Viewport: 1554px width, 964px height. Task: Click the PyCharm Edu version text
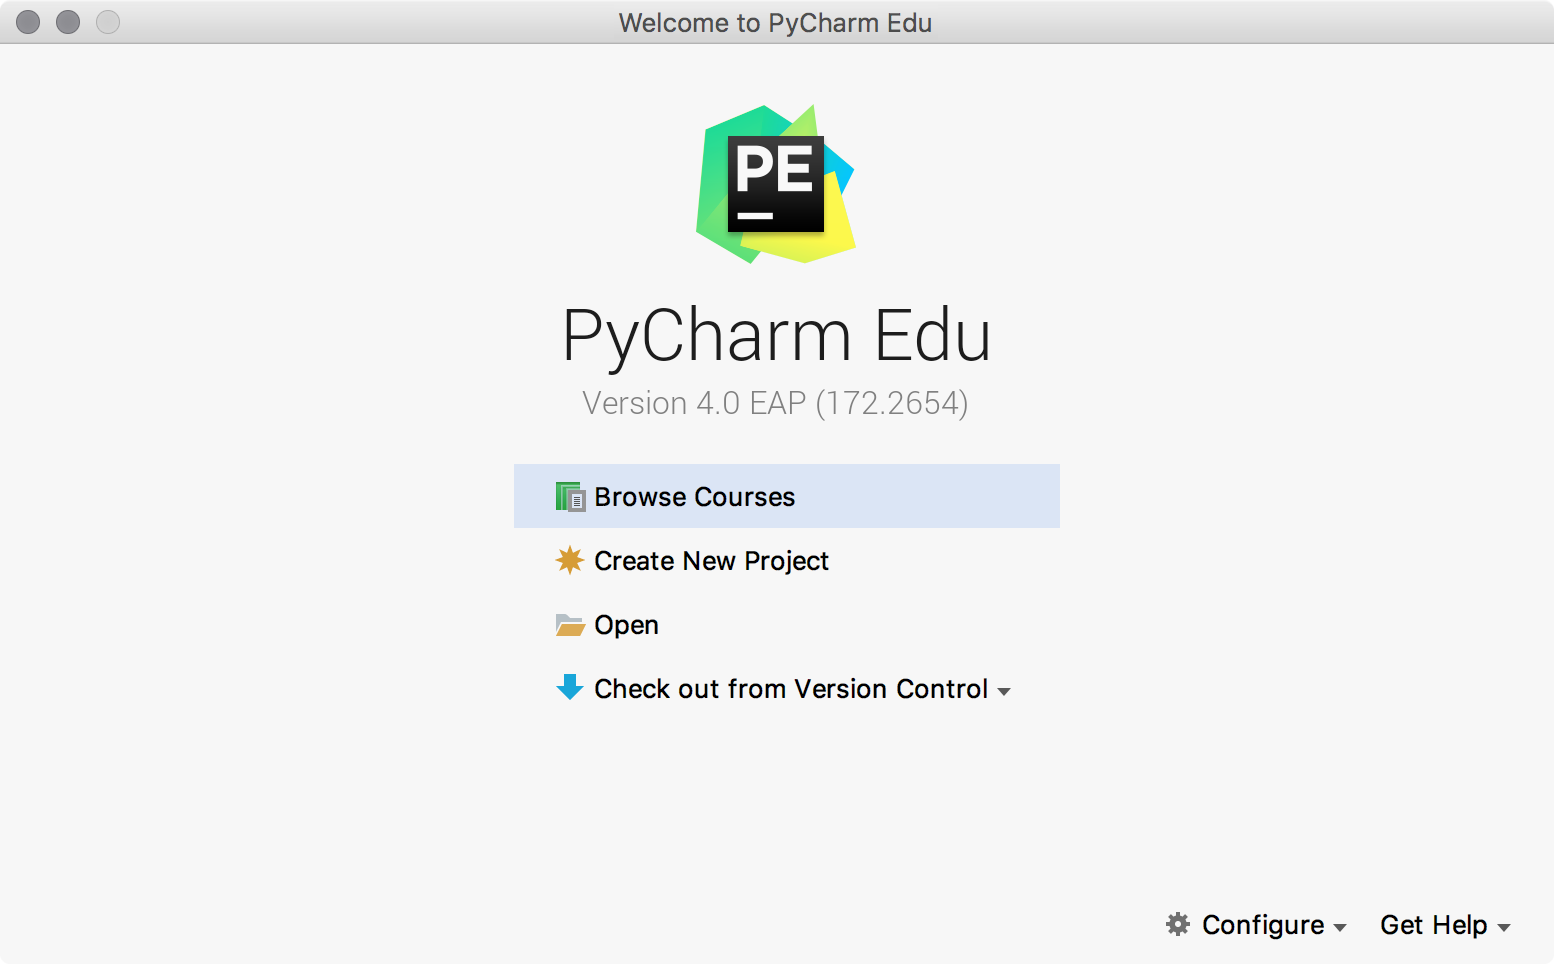click(x=776, y=402)
